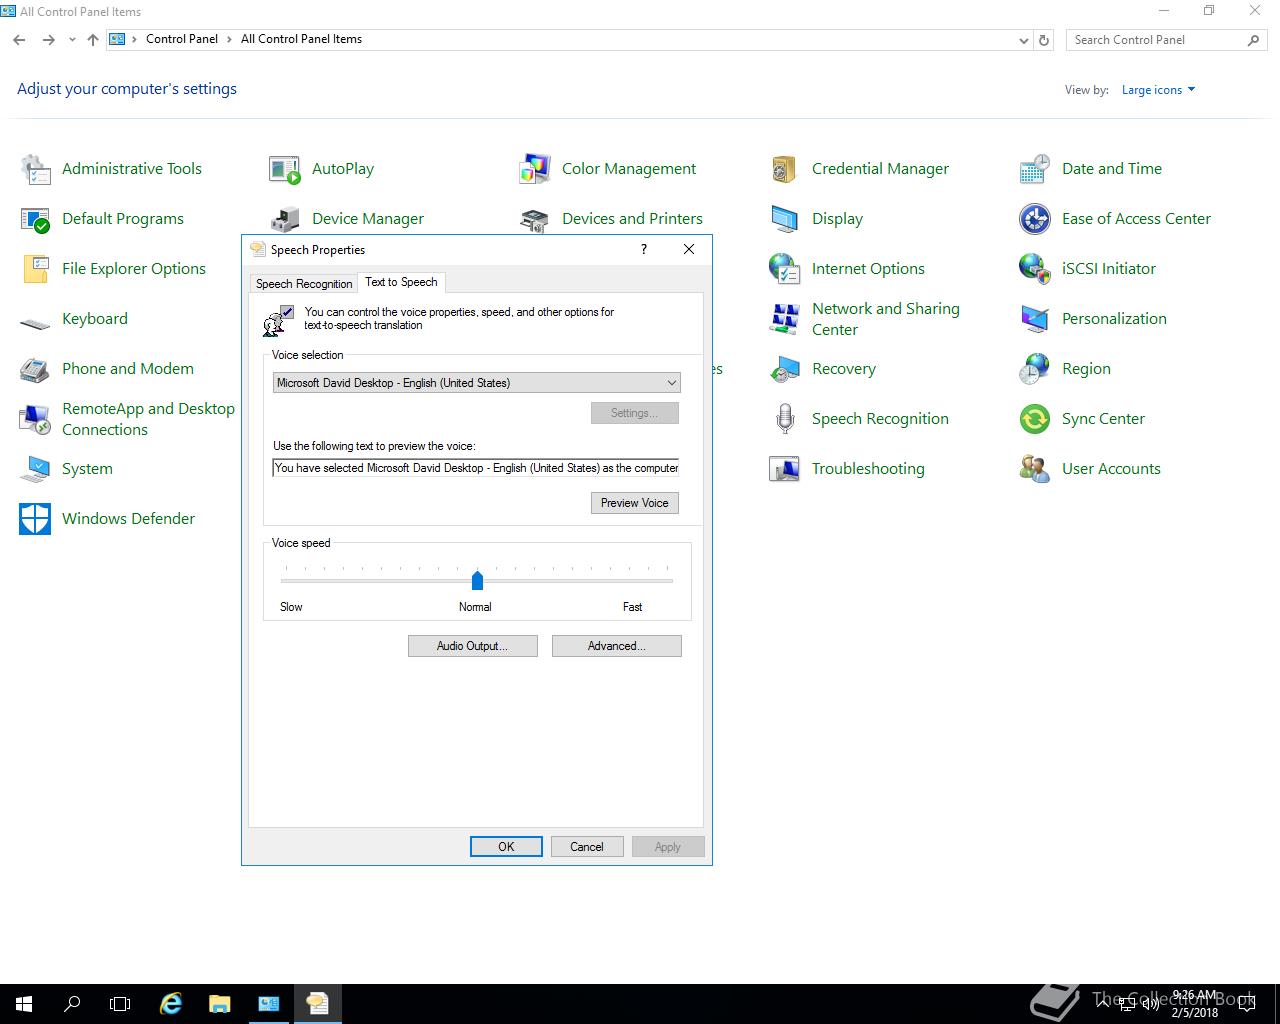Click the Refresh button in address bar
The height and width of the screenshot is (1024, 1280).
[x=1044, y=40]
